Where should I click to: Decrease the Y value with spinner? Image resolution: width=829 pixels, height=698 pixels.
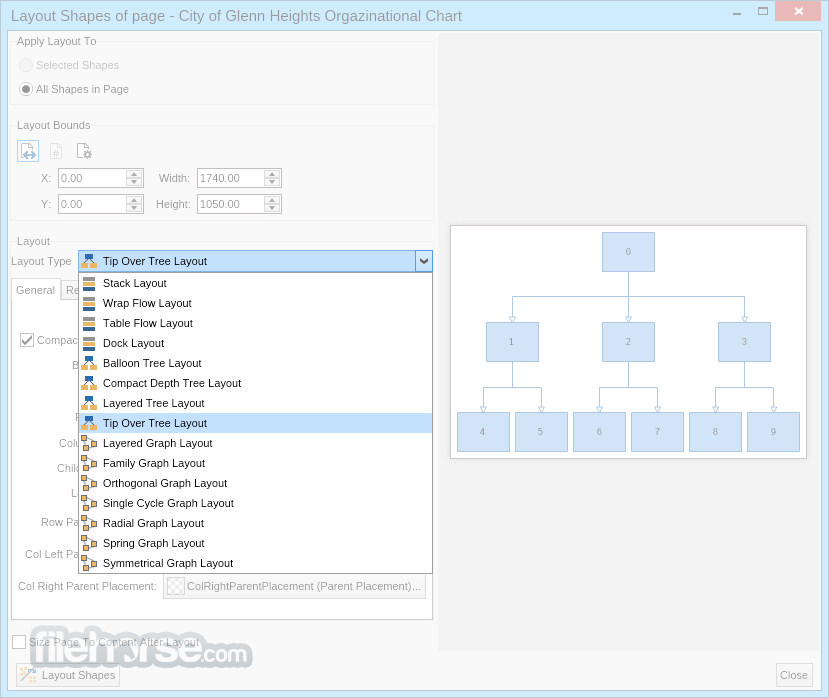tap(134, 208)
